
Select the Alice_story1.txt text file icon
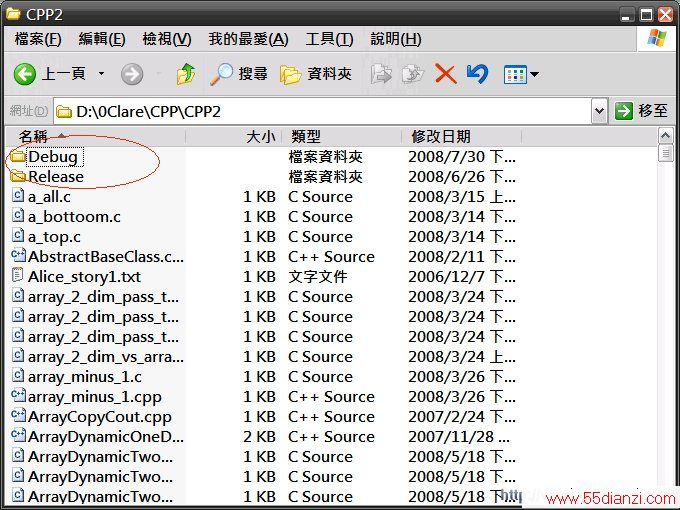pyautogui.click(x=18, y=276)
